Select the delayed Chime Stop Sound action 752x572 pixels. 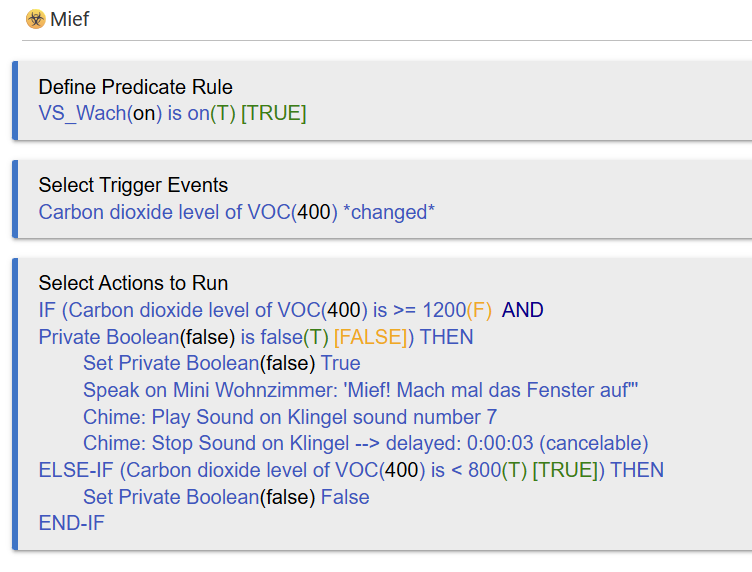click(x=365, y=443)
